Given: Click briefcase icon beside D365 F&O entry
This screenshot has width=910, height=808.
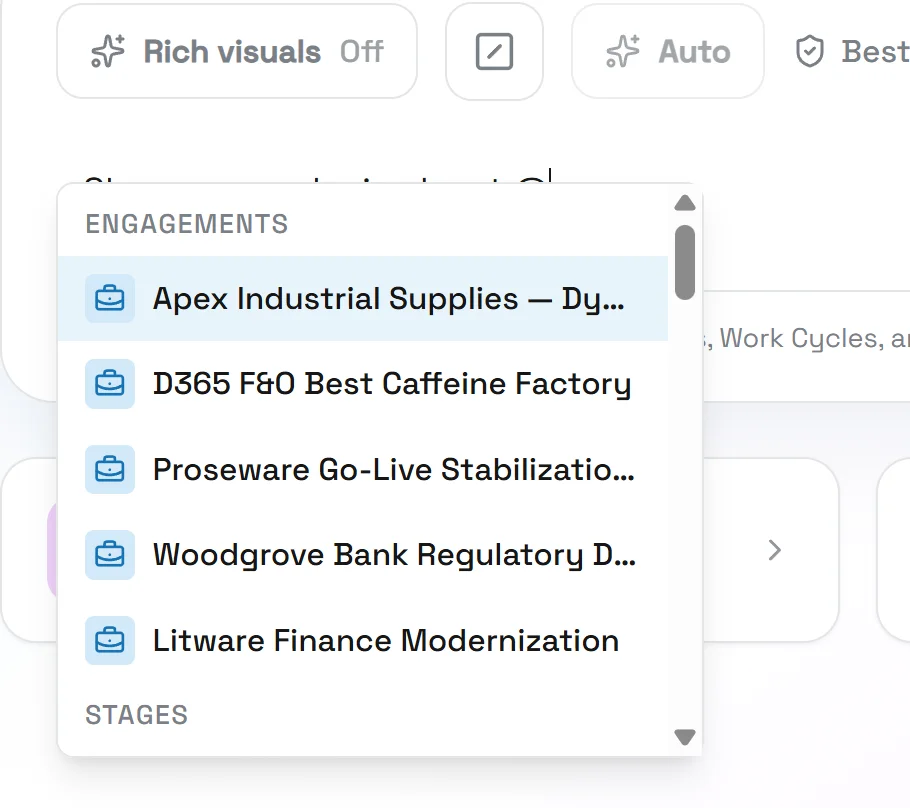Looking at the screenshot, I should point(110,384).
